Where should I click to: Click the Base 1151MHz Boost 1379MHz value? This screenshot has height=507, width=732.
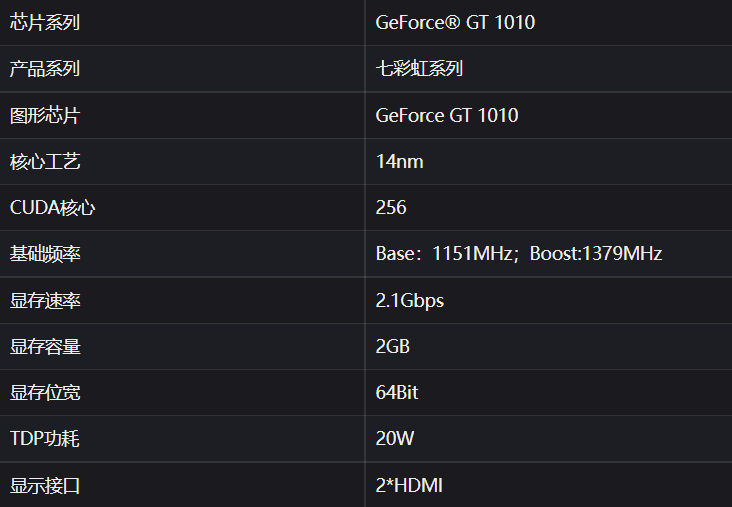(519, 254)
